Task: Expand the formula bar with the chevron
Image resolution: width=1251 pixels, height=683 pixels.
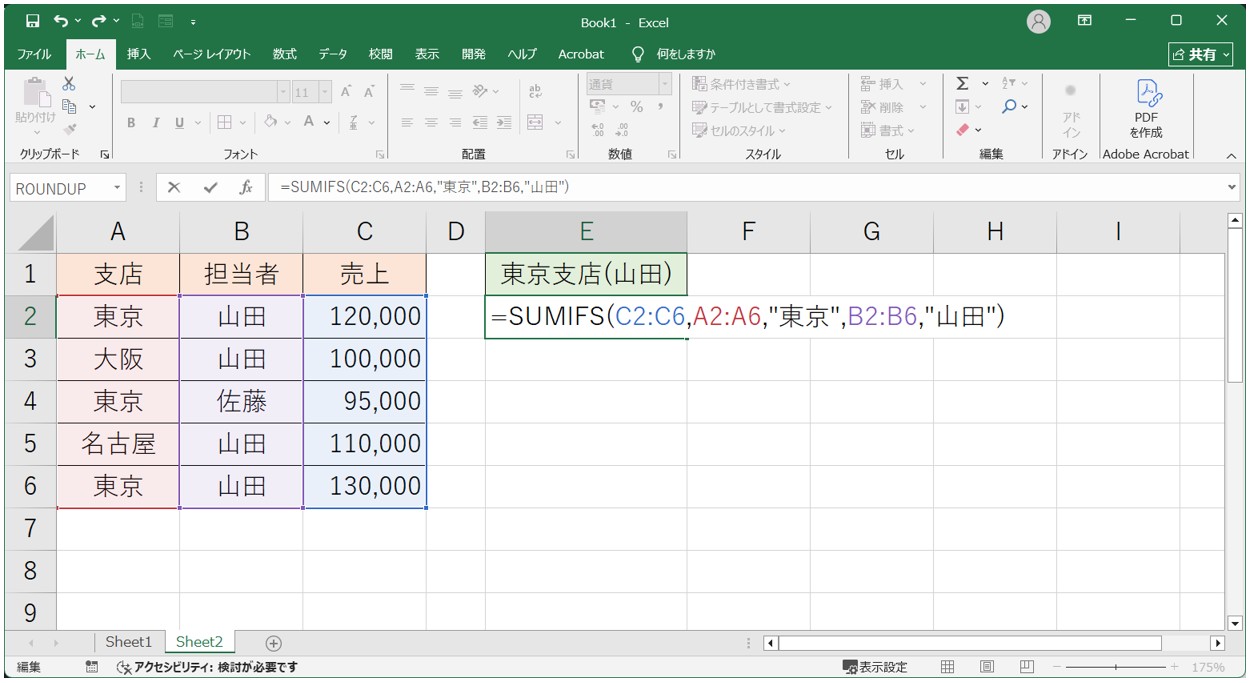Action: point(1231,188)
